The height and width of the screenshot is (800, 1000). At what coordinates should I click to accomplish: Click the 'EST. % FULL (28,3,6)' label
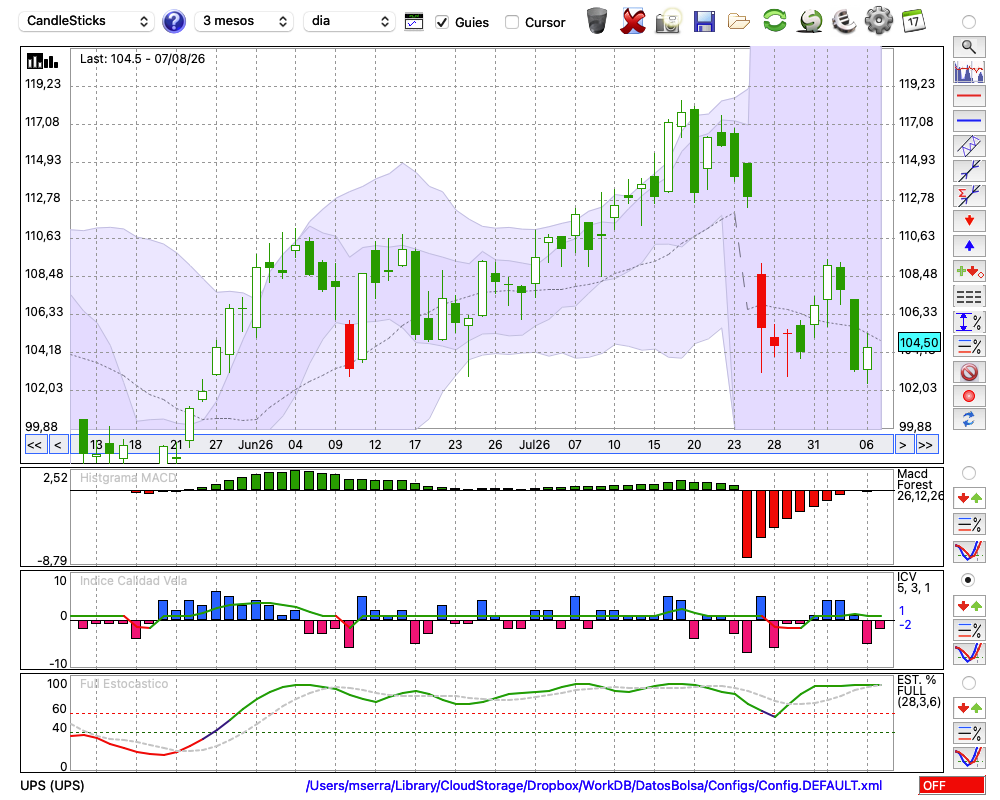tap(918, 691)
